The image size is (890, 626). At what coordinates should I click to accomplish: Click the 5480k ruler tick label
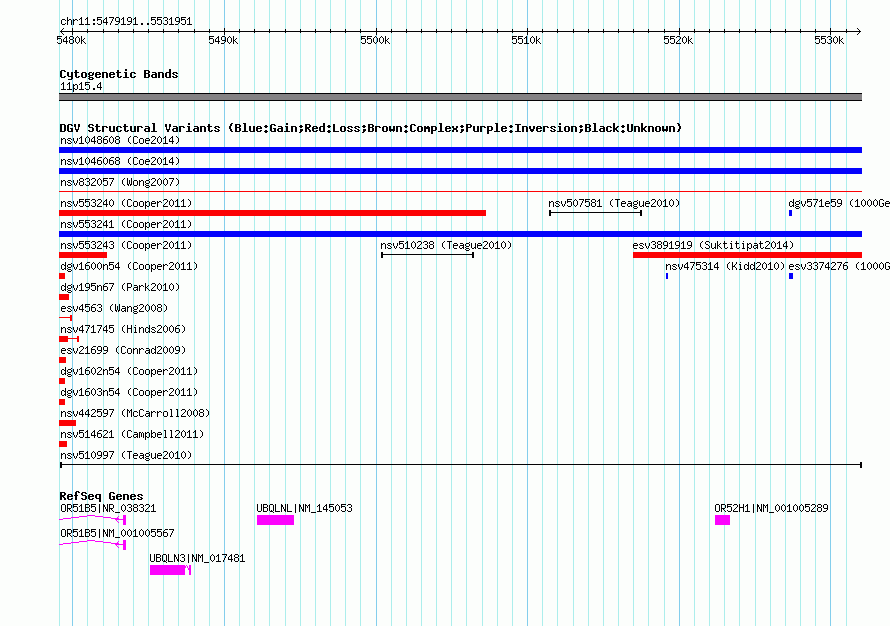tap(72, 40)
